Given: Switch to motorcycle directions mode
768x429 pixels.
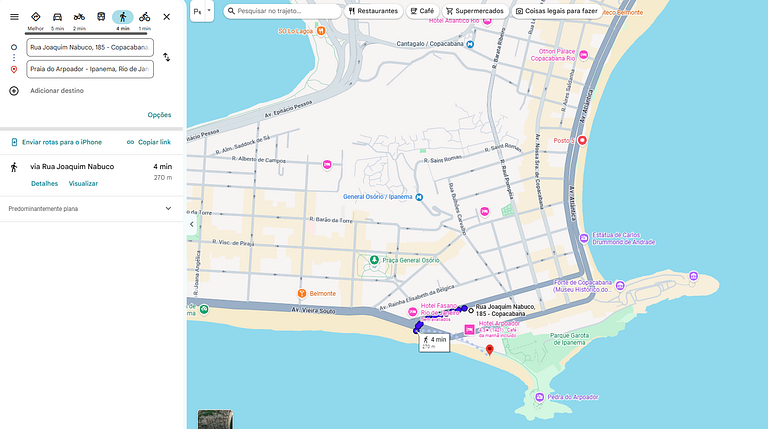Looking at the screenshot, I should [79, 17].
